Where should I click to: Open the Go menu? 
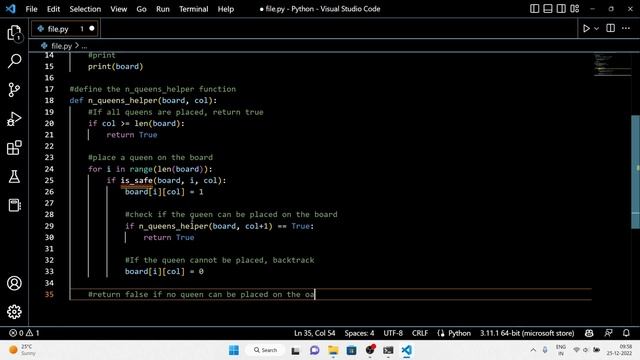pos(141,9)
